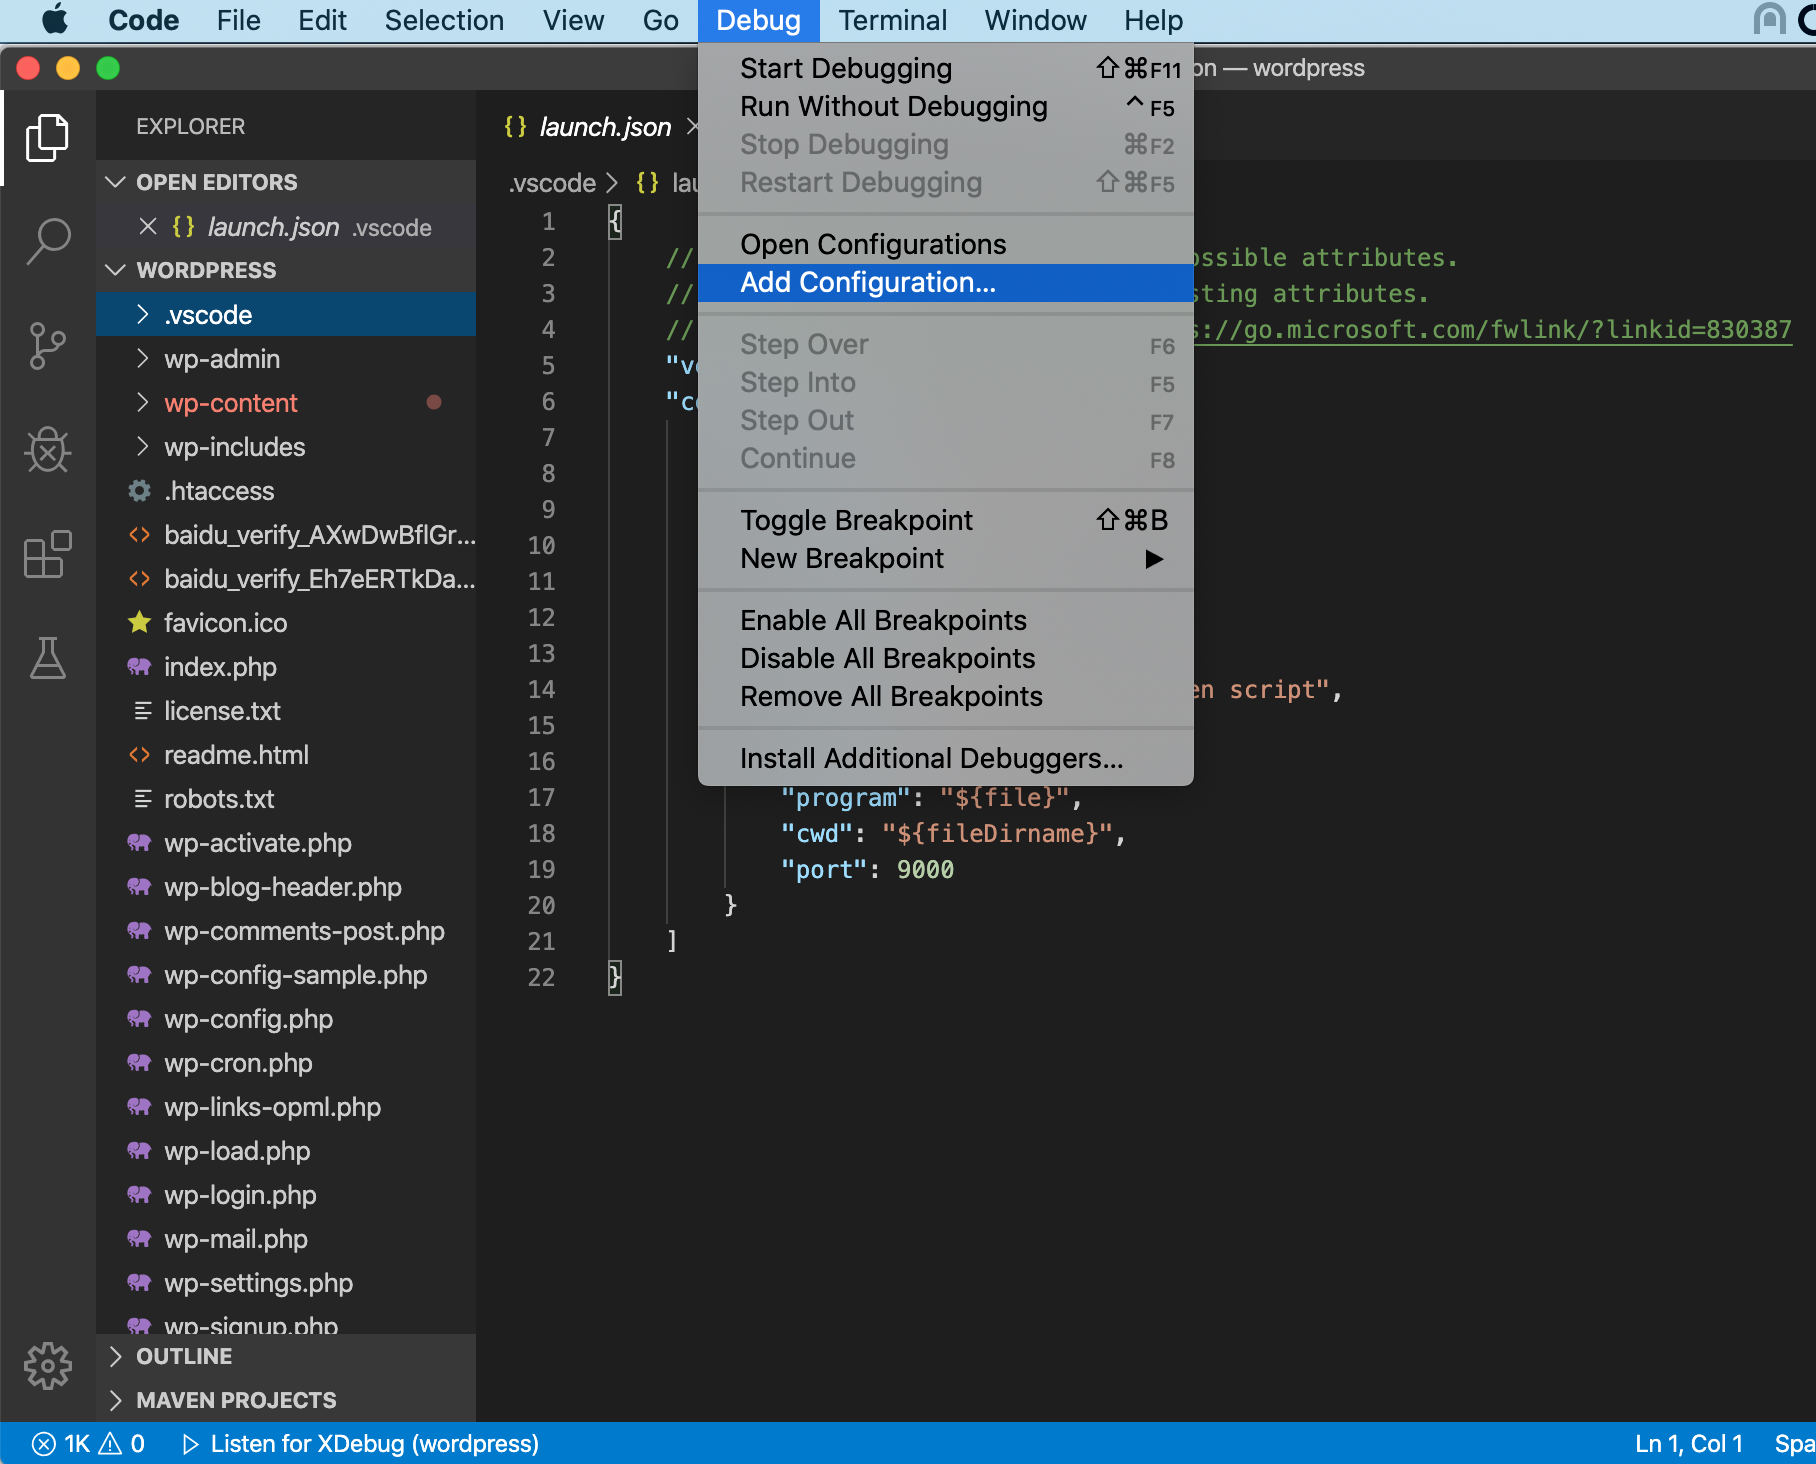Open the Test flask icon view
Image resolution: width=1816 pixels, height=1464 pixels.
(x=47, y=658)
